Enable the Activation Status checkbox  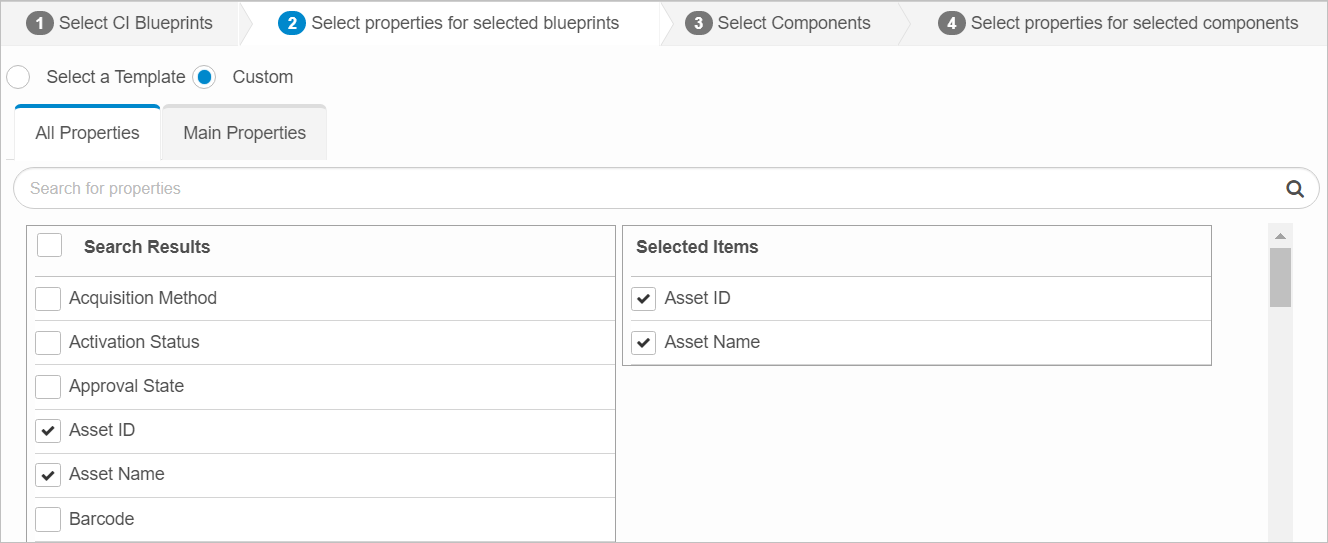point(48,343)
